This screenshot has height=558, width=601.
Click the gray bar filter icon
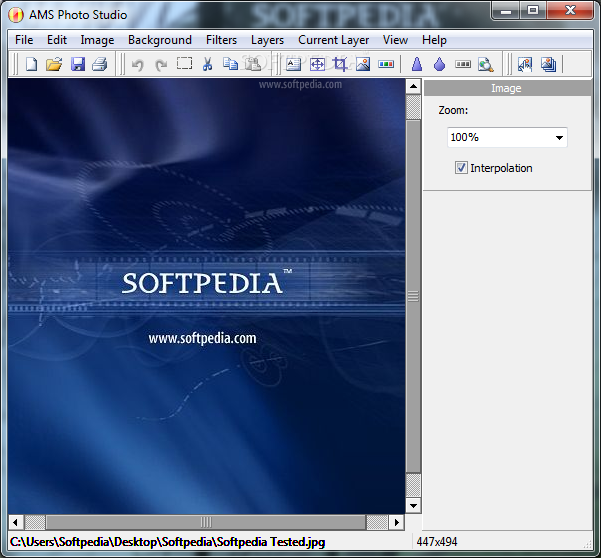463,64
